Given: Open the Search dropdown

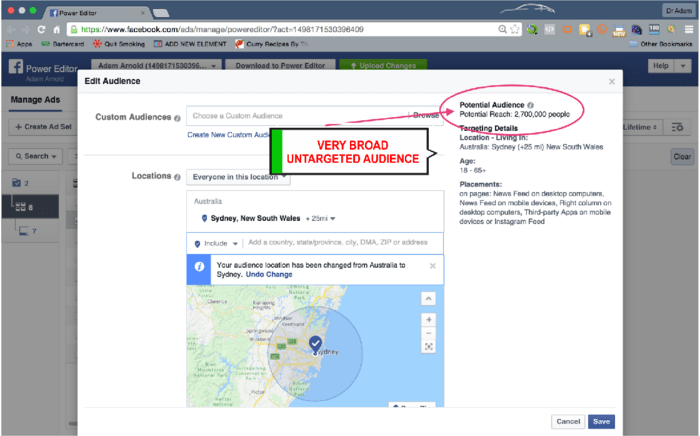Looking at the screenshot, I should 36,157.
